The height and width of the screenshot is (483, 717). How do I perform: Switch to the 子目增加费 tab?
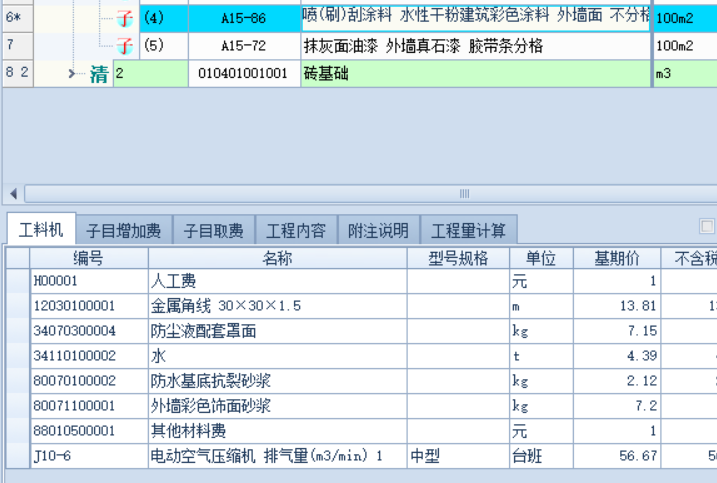click(124, 231)
